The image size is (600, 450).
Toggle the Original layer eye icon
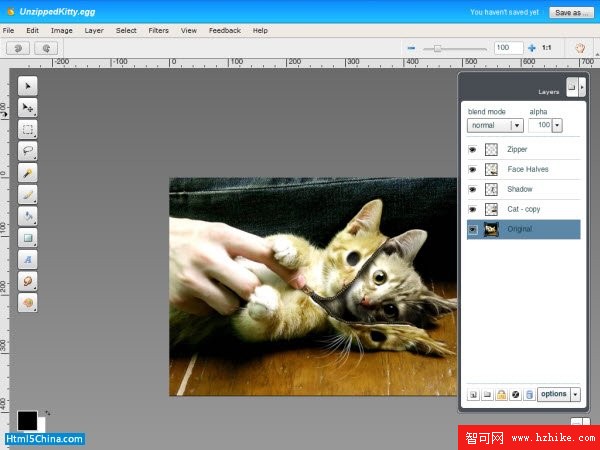[473, 230]
